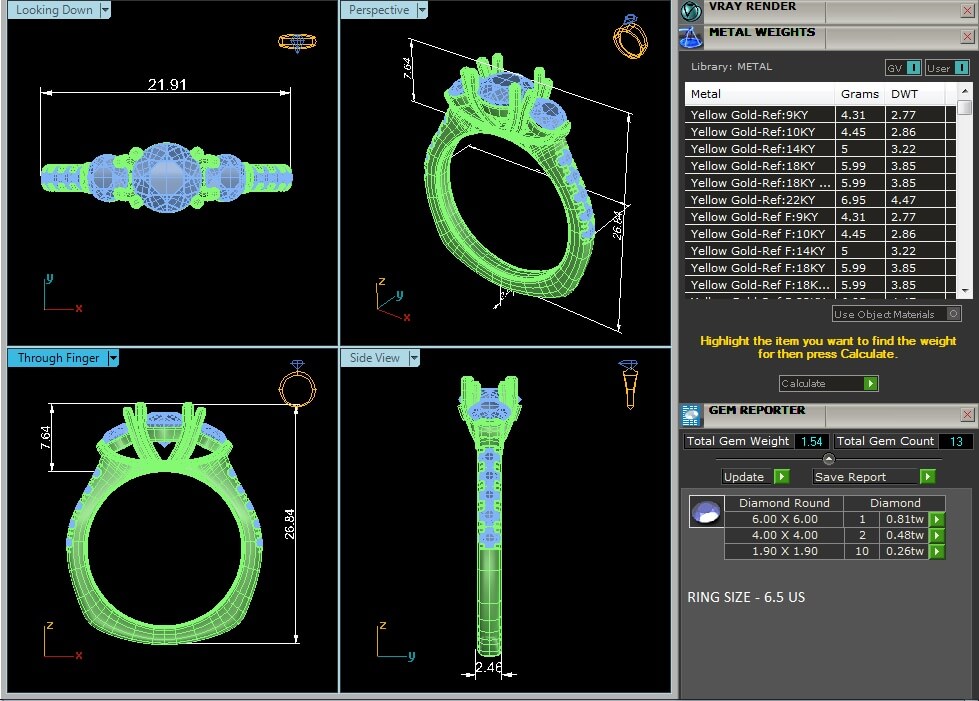Click the round diamond gem thumbnail

[706, 513]
